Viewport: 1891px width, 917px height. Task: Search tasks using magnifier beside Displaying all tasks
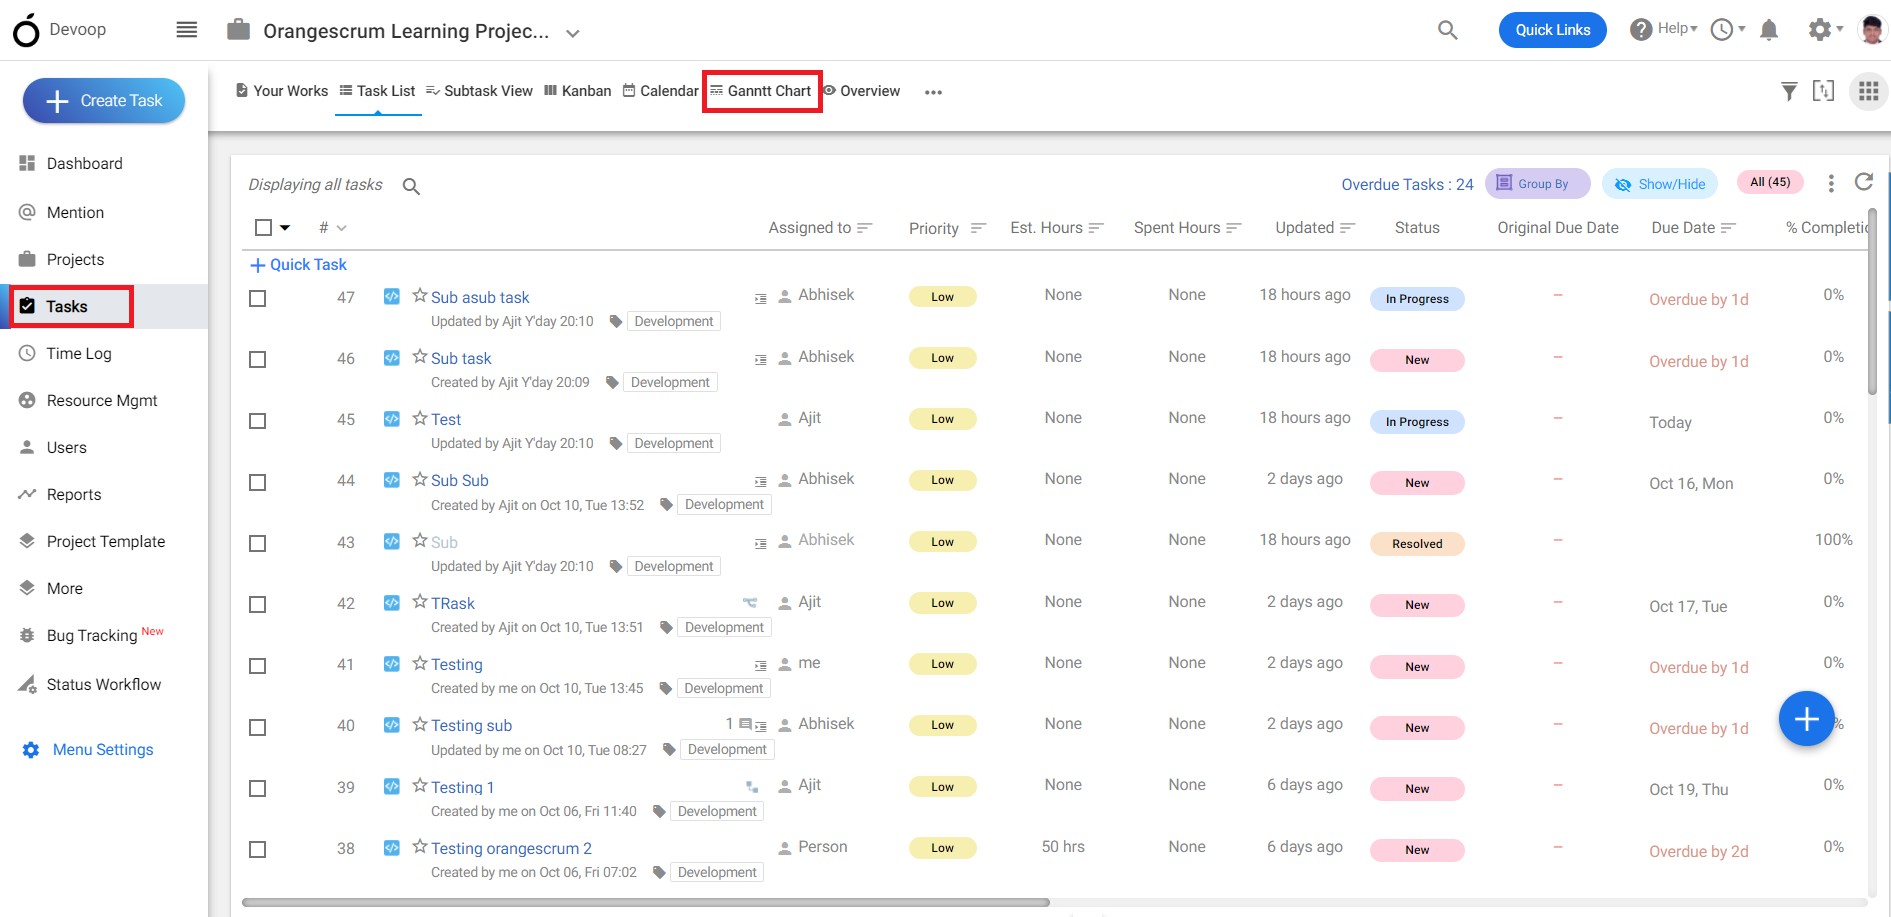pos(411,186)
